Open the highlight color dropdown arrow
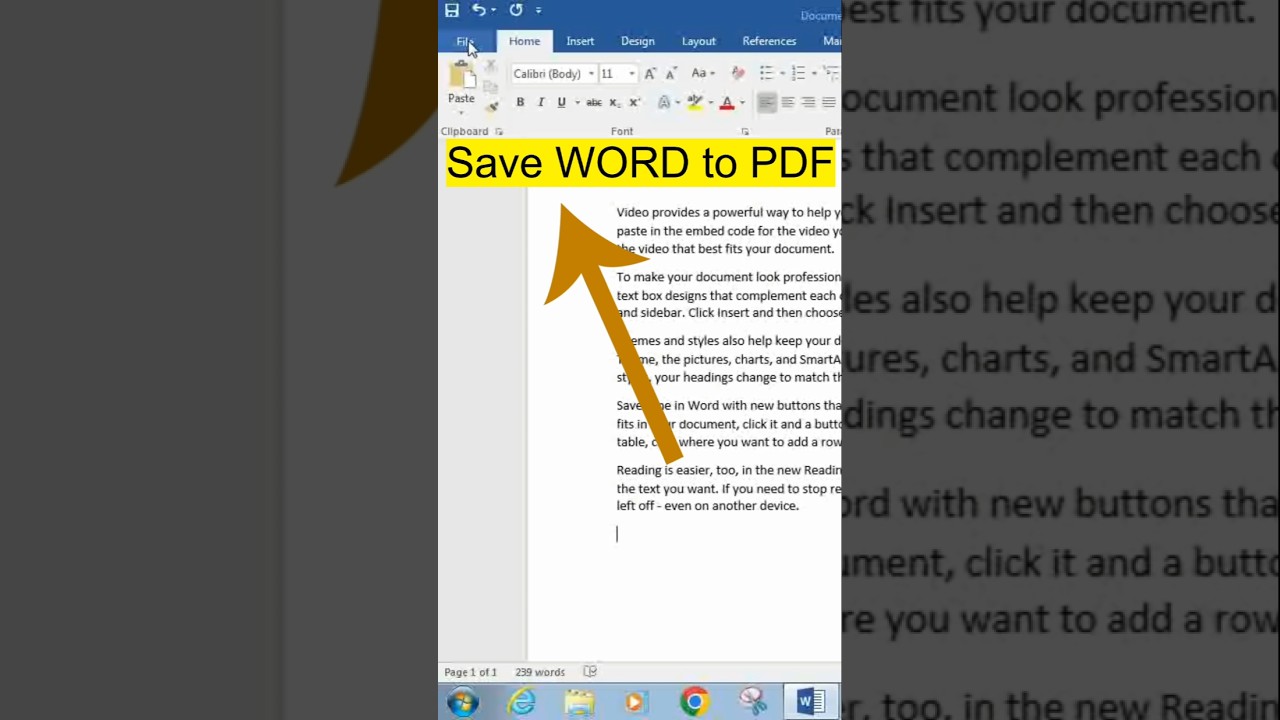 [710, 102]
